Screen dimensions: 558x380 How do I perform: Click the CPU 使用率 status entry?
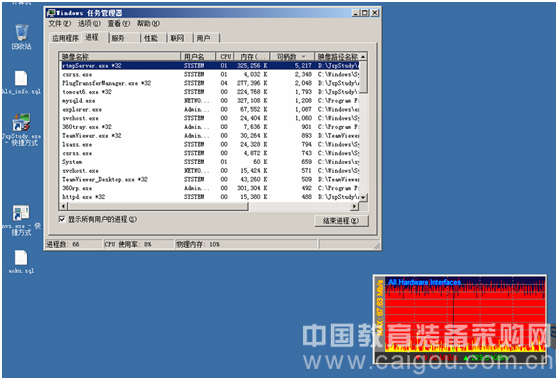pyautogui.click(x=138, y=244)
